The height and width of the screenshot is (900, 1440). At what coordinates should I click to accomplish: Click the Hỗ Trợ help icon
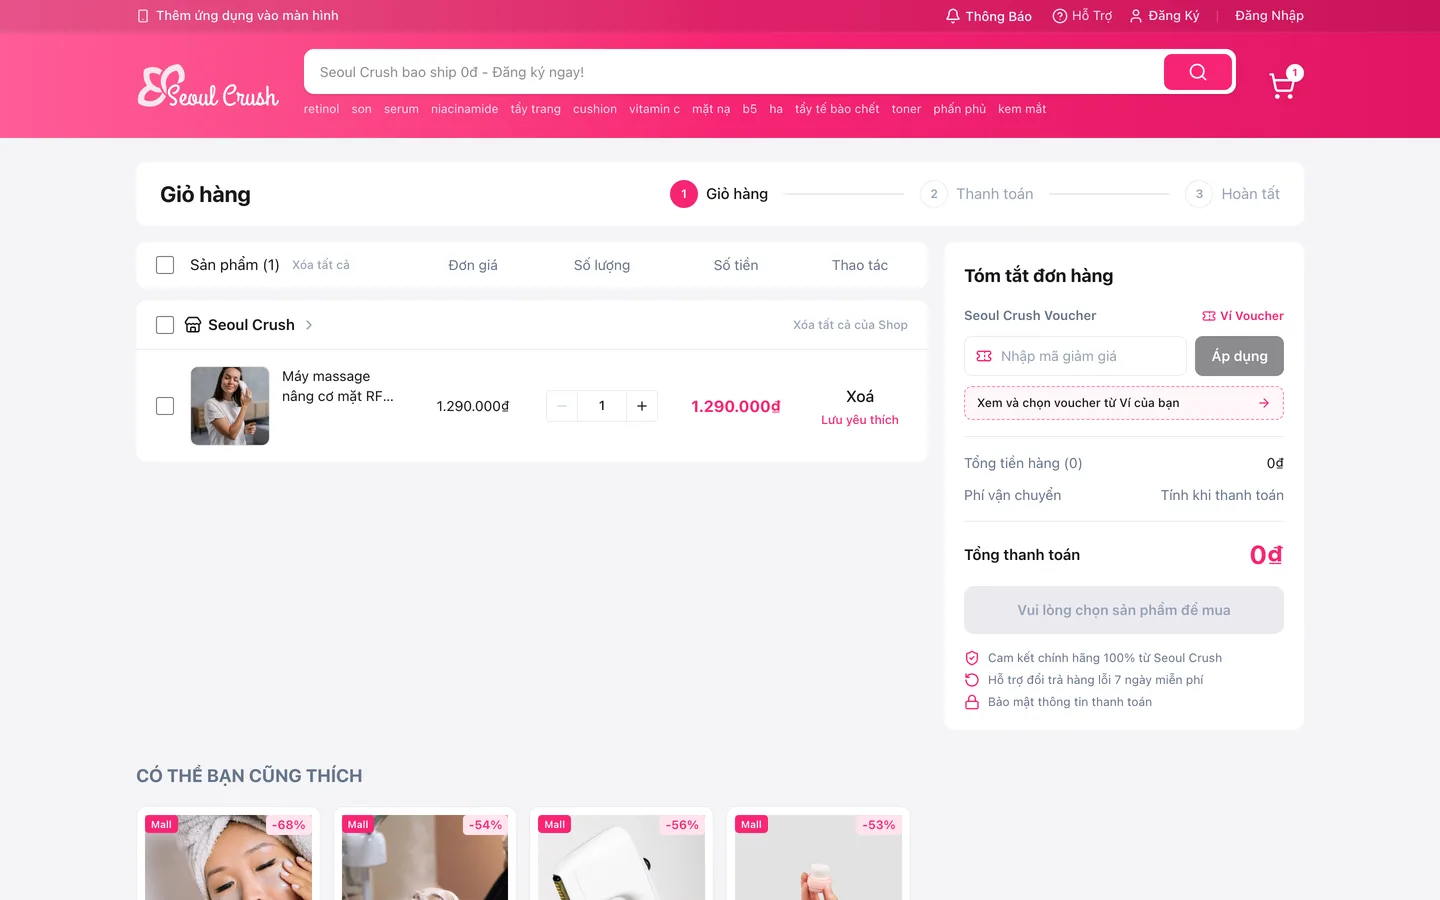pyautogui.click(x=1060, y=16)
